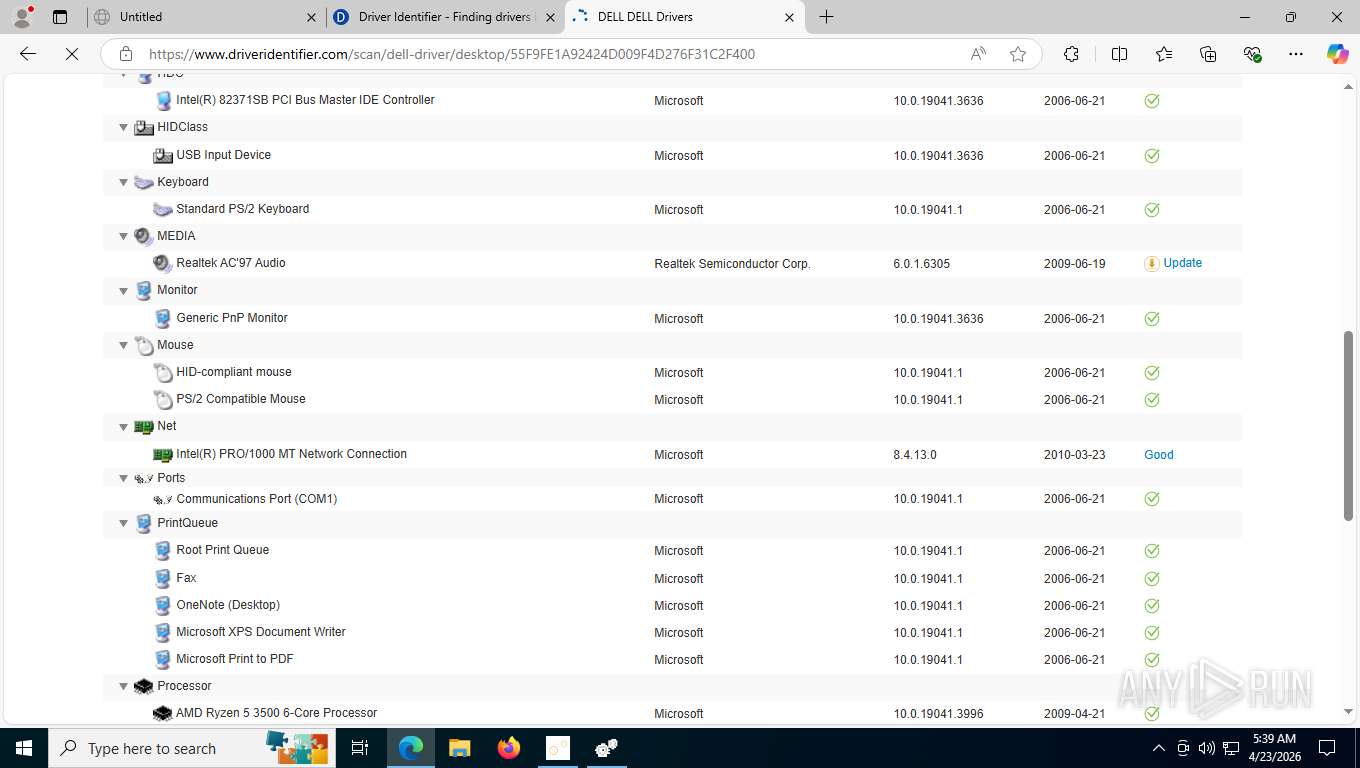Click the Root Print Queue icon
This screenshot has height=768, width=1360.
(x=162, y=550)
